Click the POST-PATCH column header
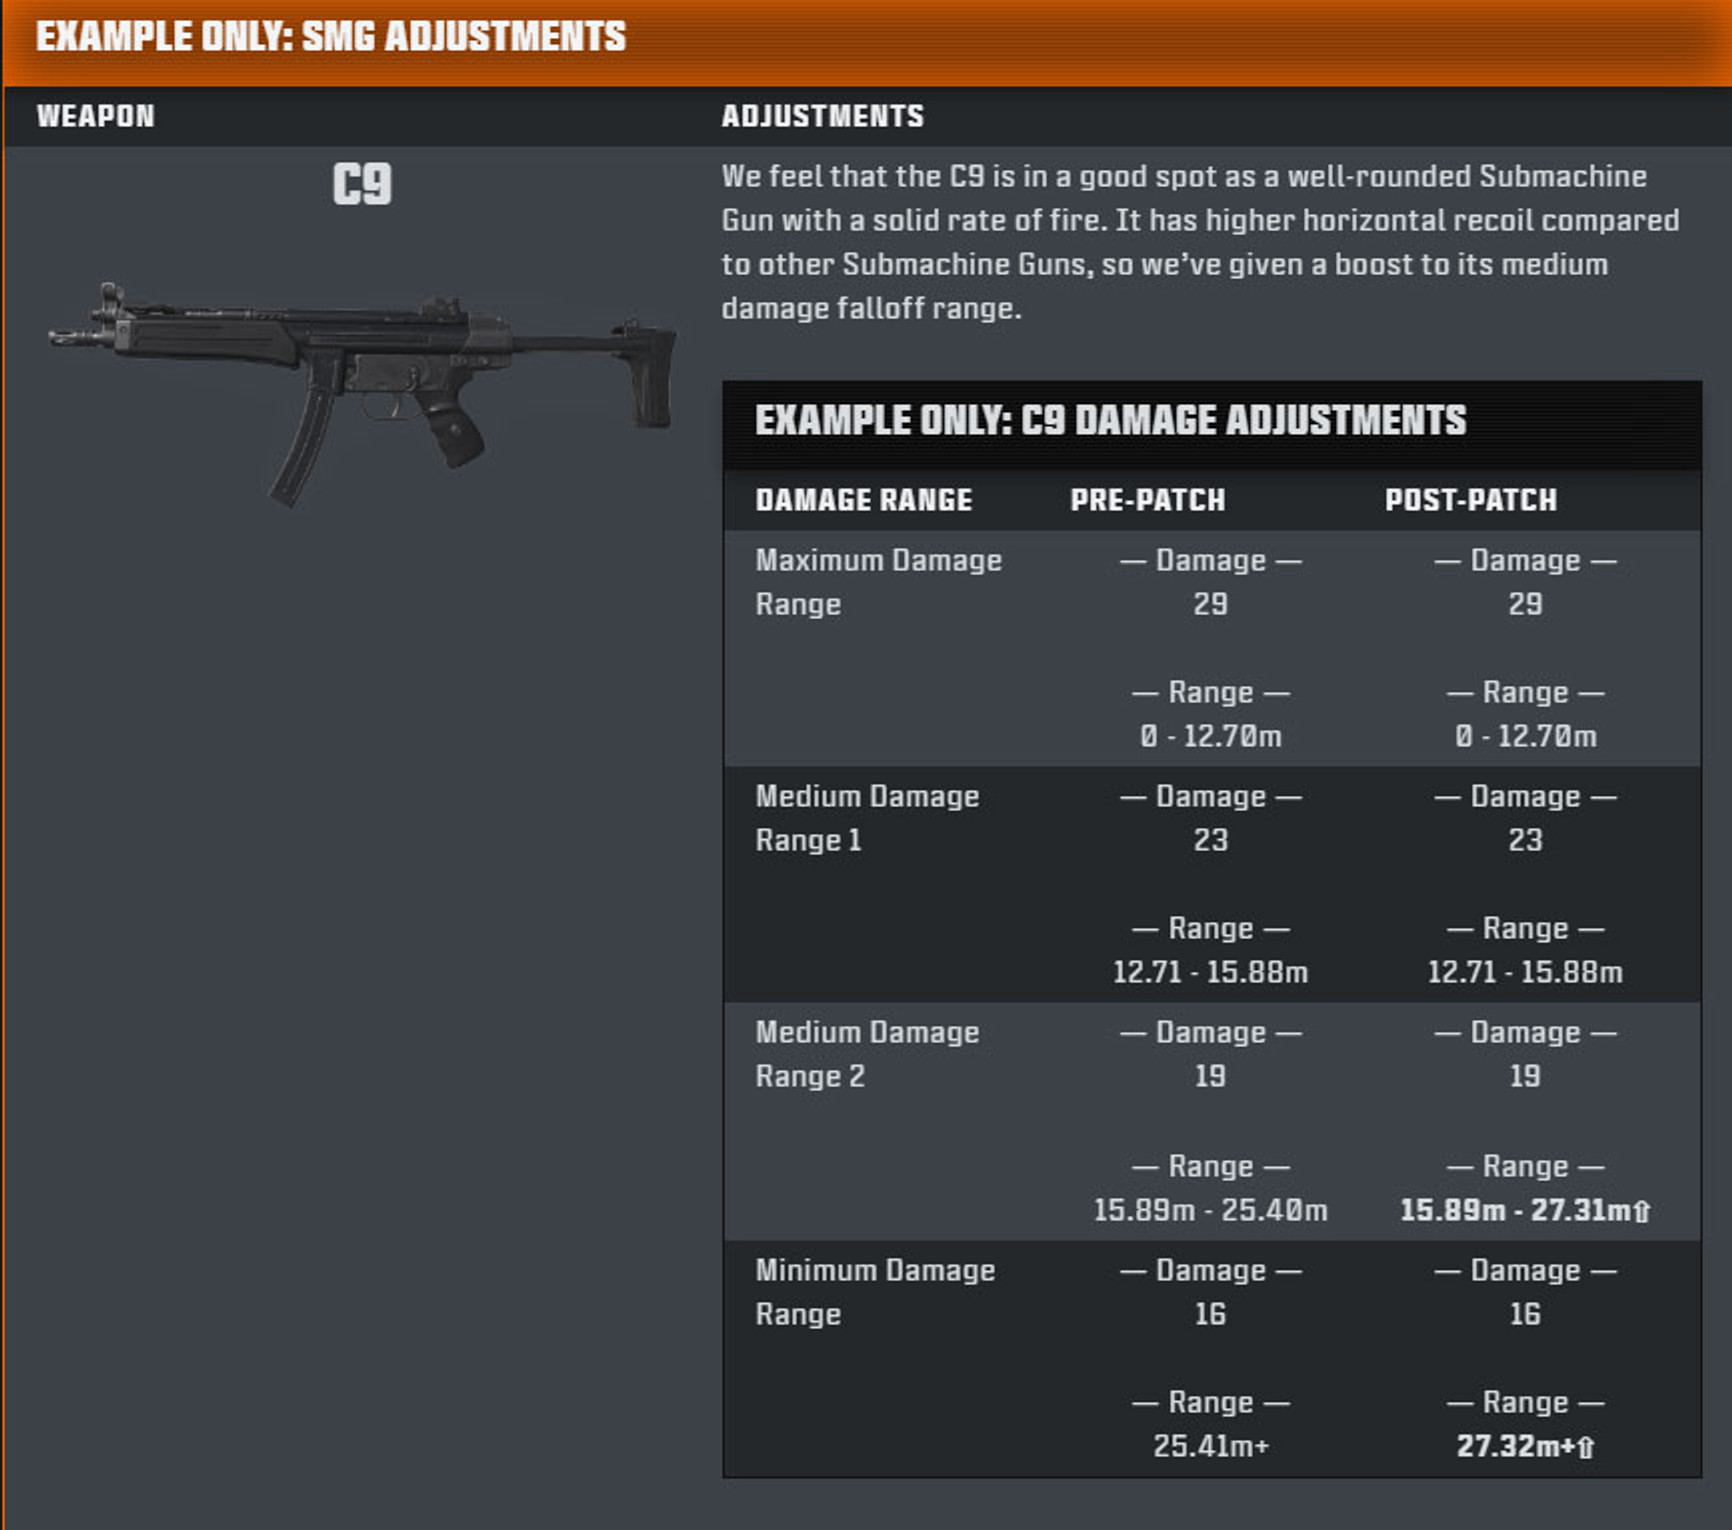This screenshot has width=1732, height=1530. (1470, 500)
